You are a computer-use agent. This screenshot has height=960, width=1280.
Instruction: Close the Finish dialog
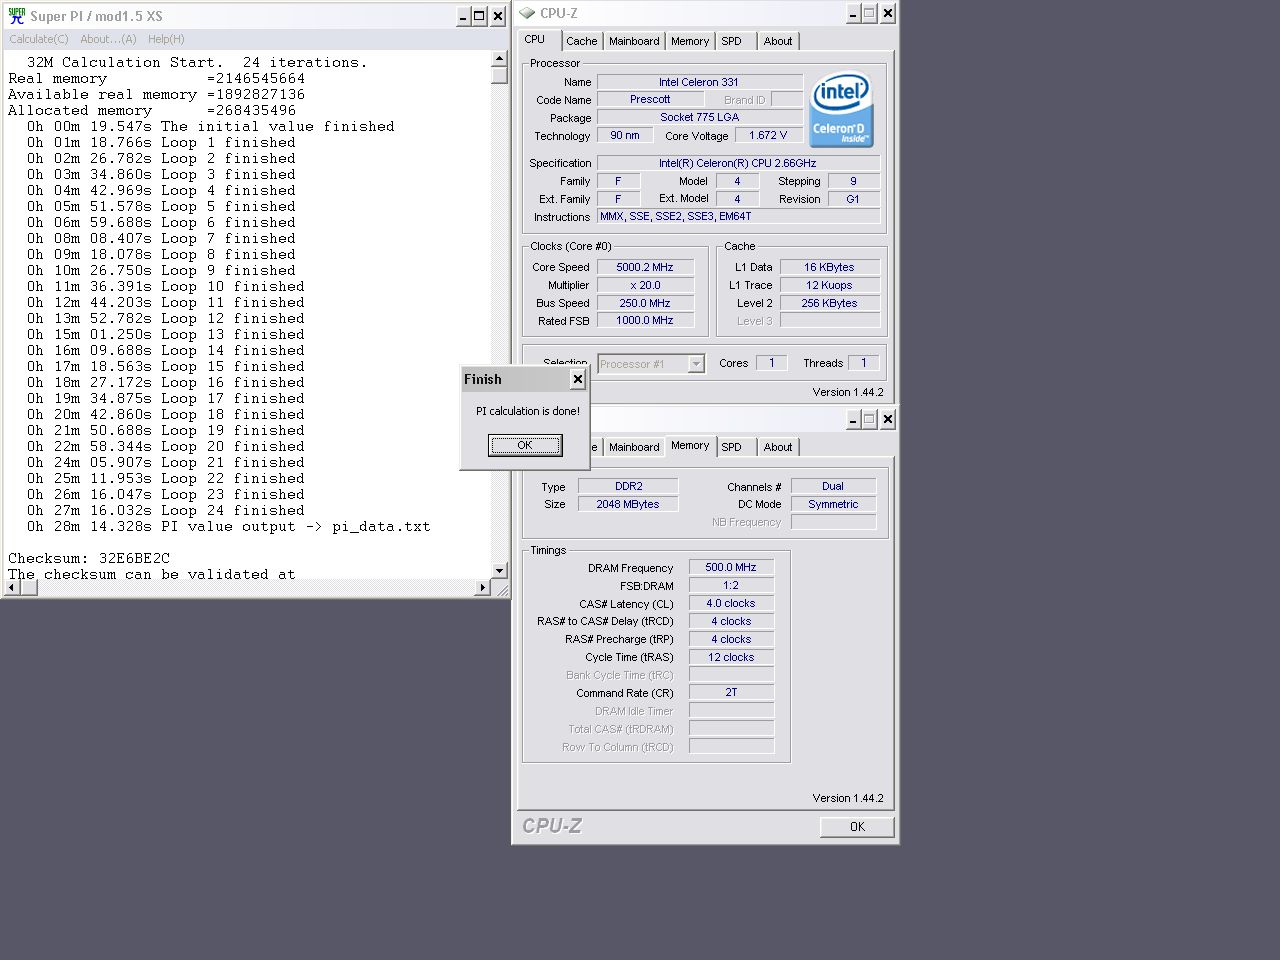(x=577, y=379)
